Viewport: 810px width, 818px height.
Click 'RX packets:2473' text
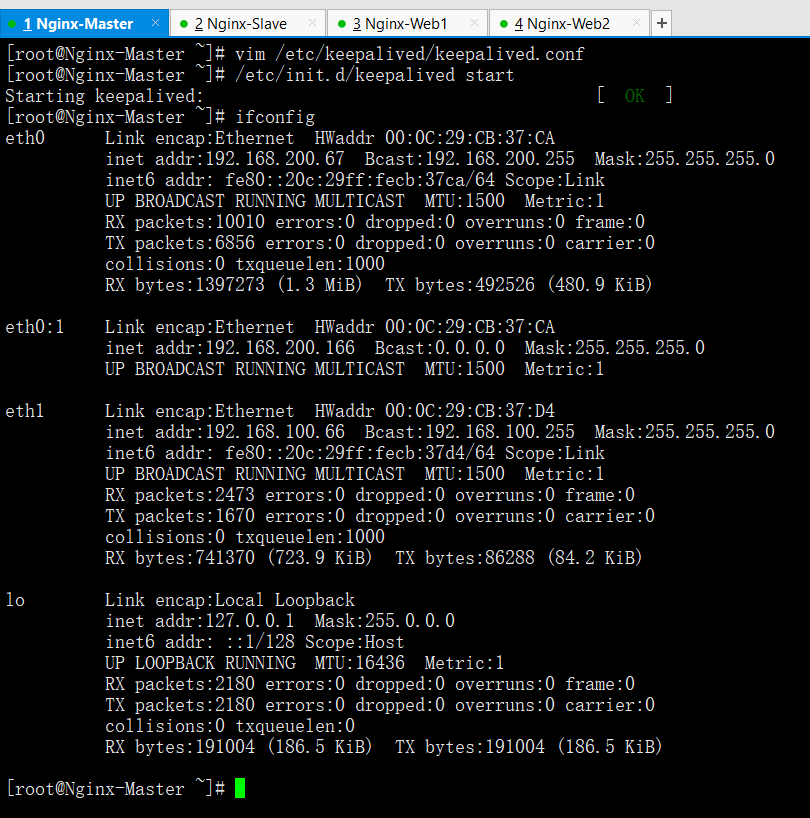click(x=180, y=495)
